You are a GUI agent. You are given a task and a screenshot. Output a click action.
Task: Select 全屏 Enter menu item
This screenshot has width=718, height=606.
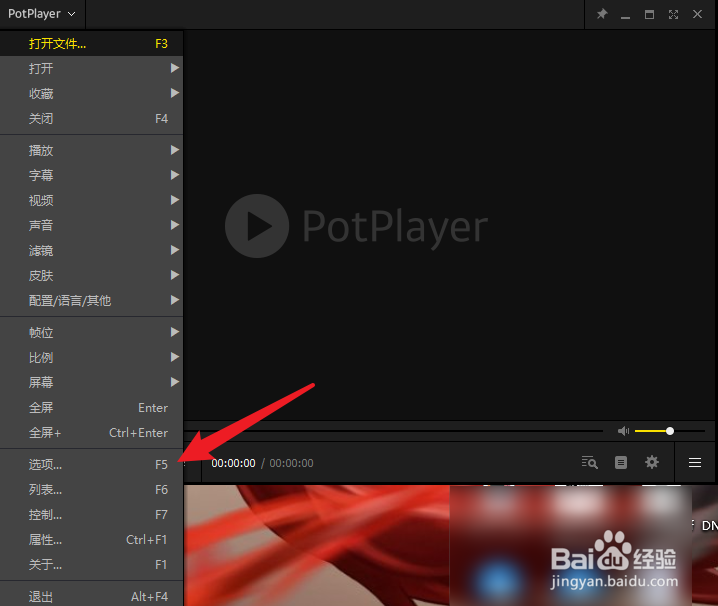(x=92, y=407)
